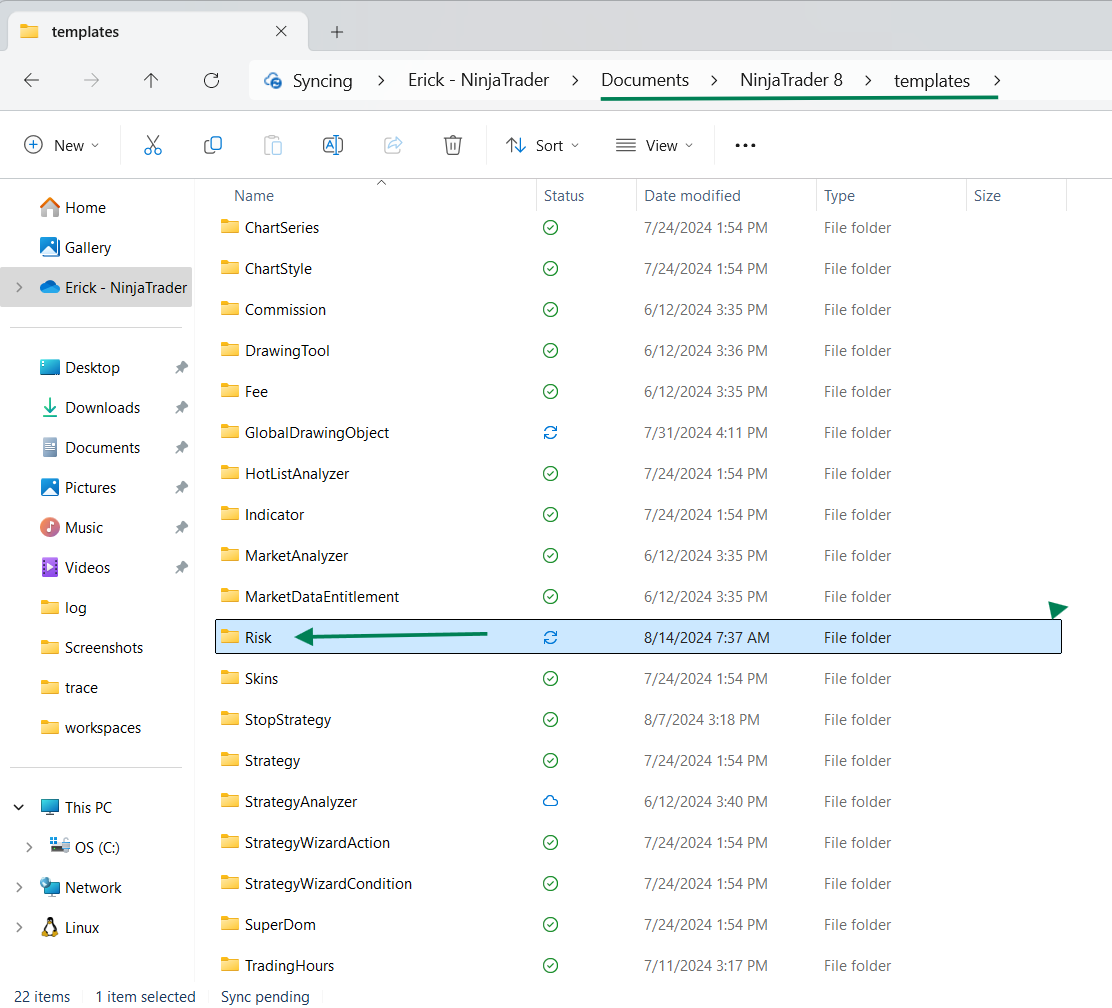Expand the OS (C:) drive node
The width and height of the screenshot is (1112, 1008).
[29, 848]
